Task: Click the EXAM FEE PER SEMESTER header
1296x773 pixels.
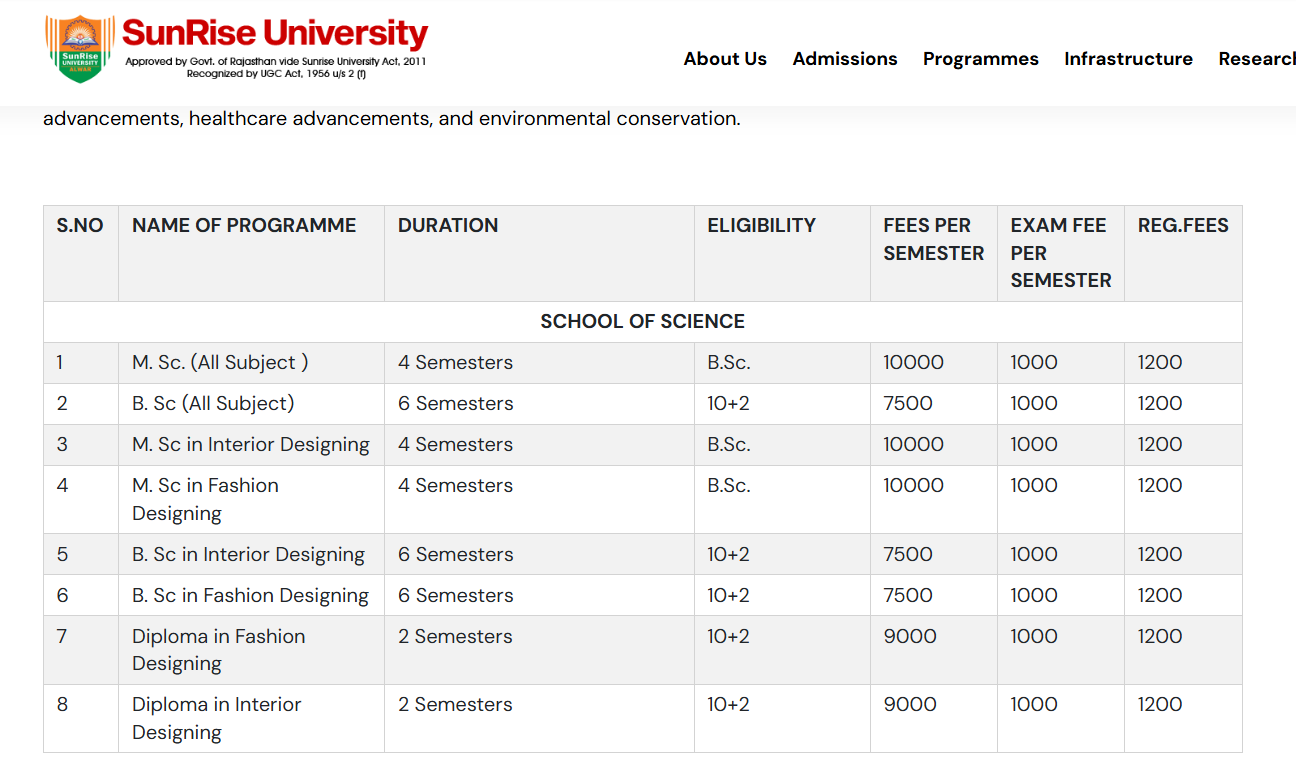Action: tap(1060, 253)
